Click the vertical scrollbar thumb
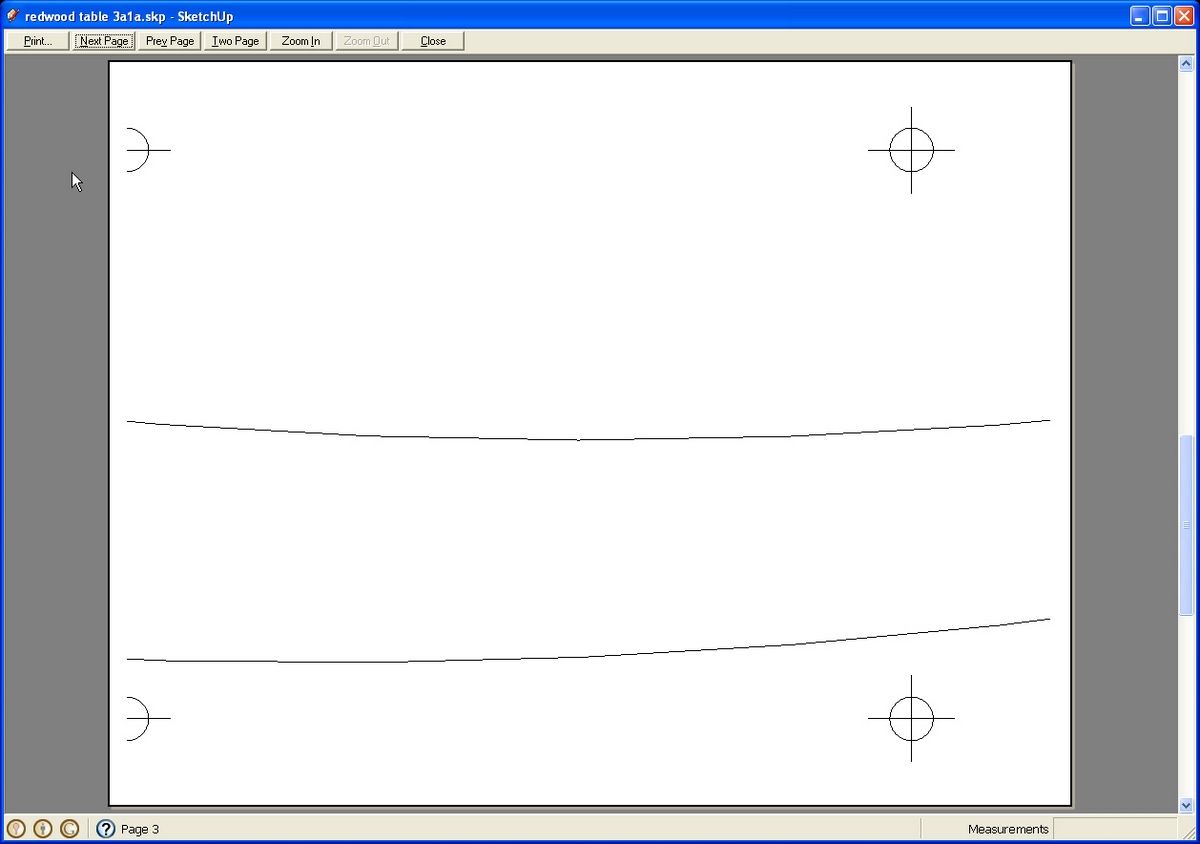1200x844 pixels. tap(1187, 524)
